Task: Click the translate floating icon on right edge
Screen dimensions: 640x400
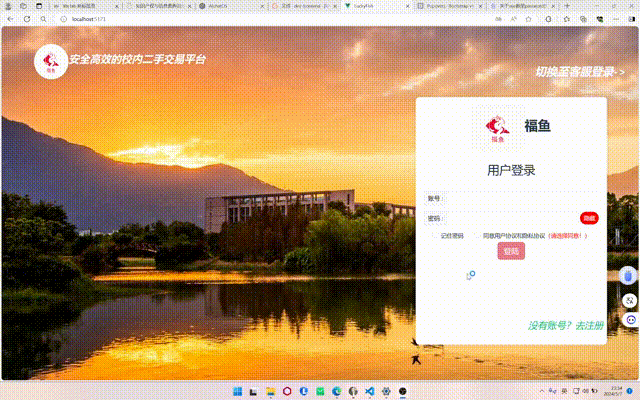Action: (x=630, y=301)
